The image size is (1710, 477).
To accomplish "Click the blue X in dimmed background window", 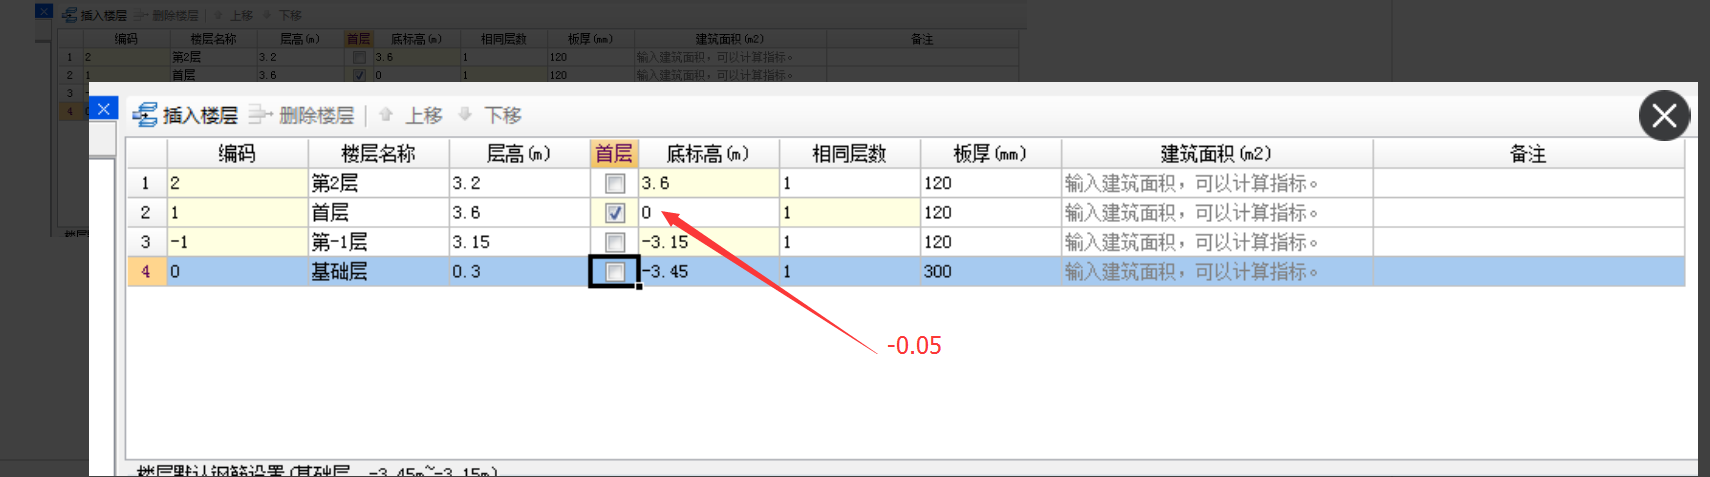I will click(43, 12).
